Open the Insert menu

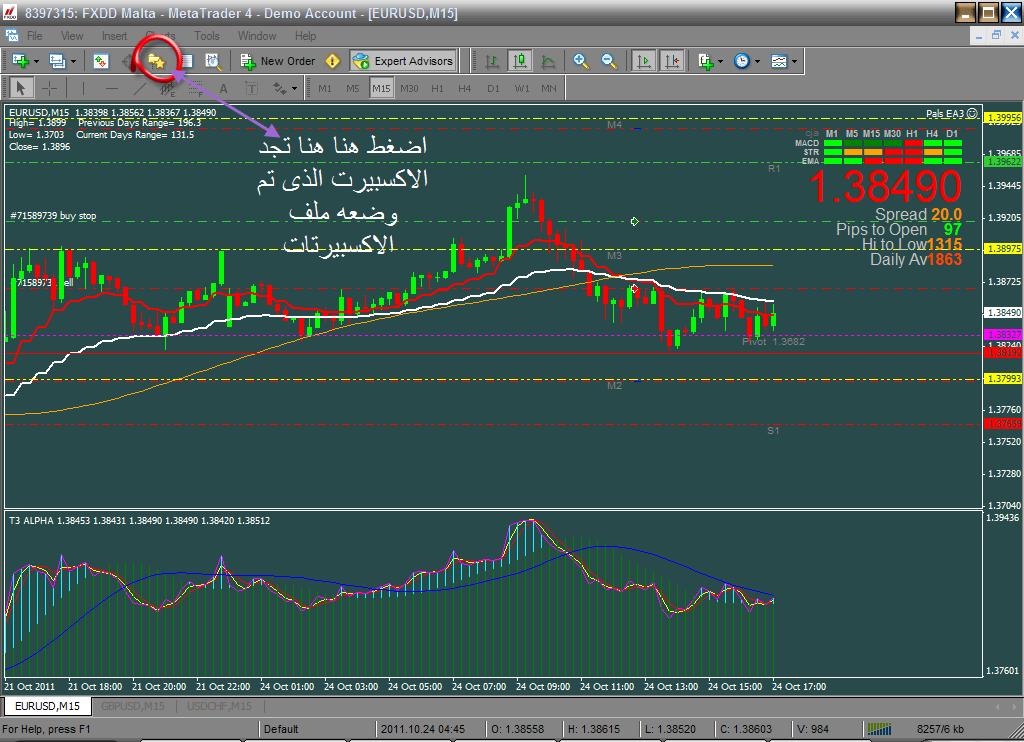[x=114, y=35]
